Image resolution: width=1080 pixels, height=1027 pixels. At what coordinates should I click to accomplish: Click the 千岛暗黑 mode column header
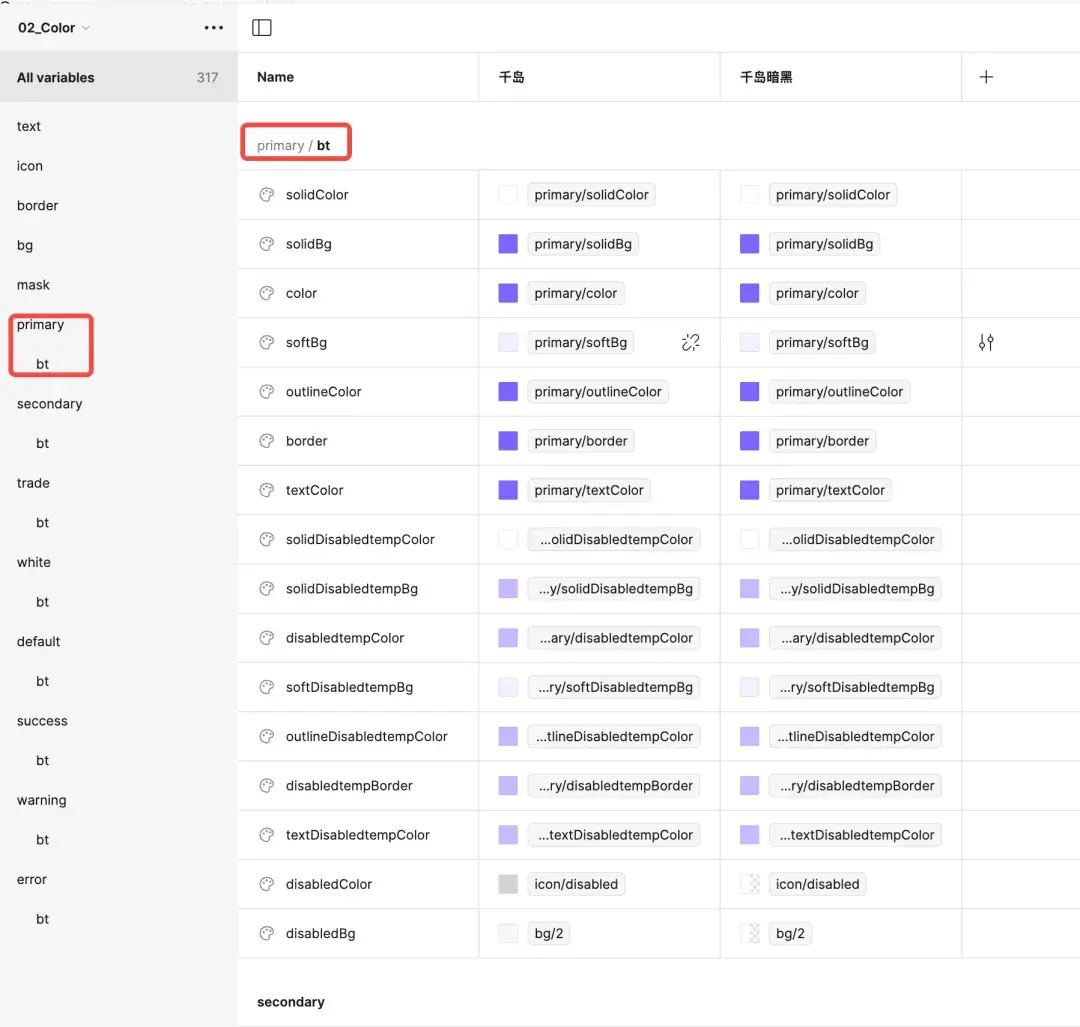pos(766,77)
